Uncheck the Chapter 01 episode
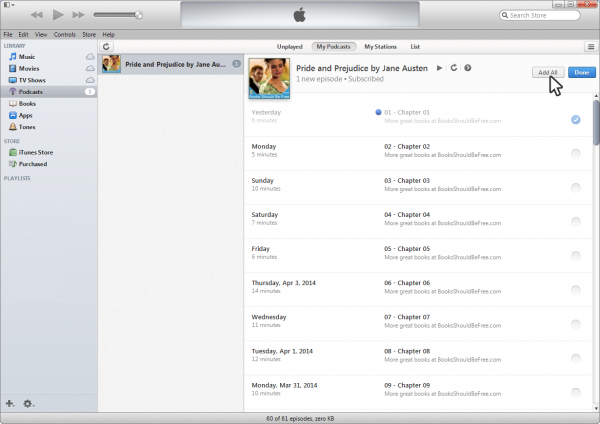The image size is (600, 424). [576, 120]
